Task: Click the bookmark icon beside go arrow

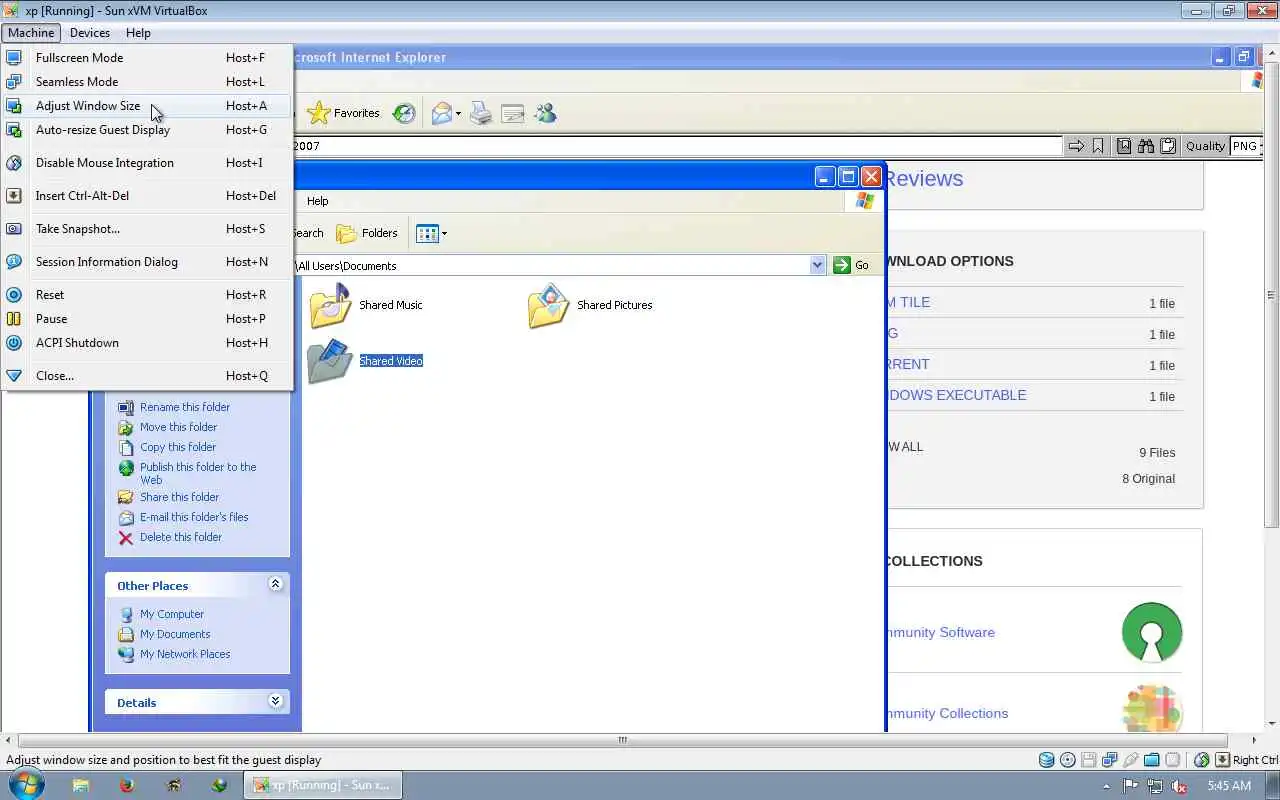Action: (x=1098, y=146)
